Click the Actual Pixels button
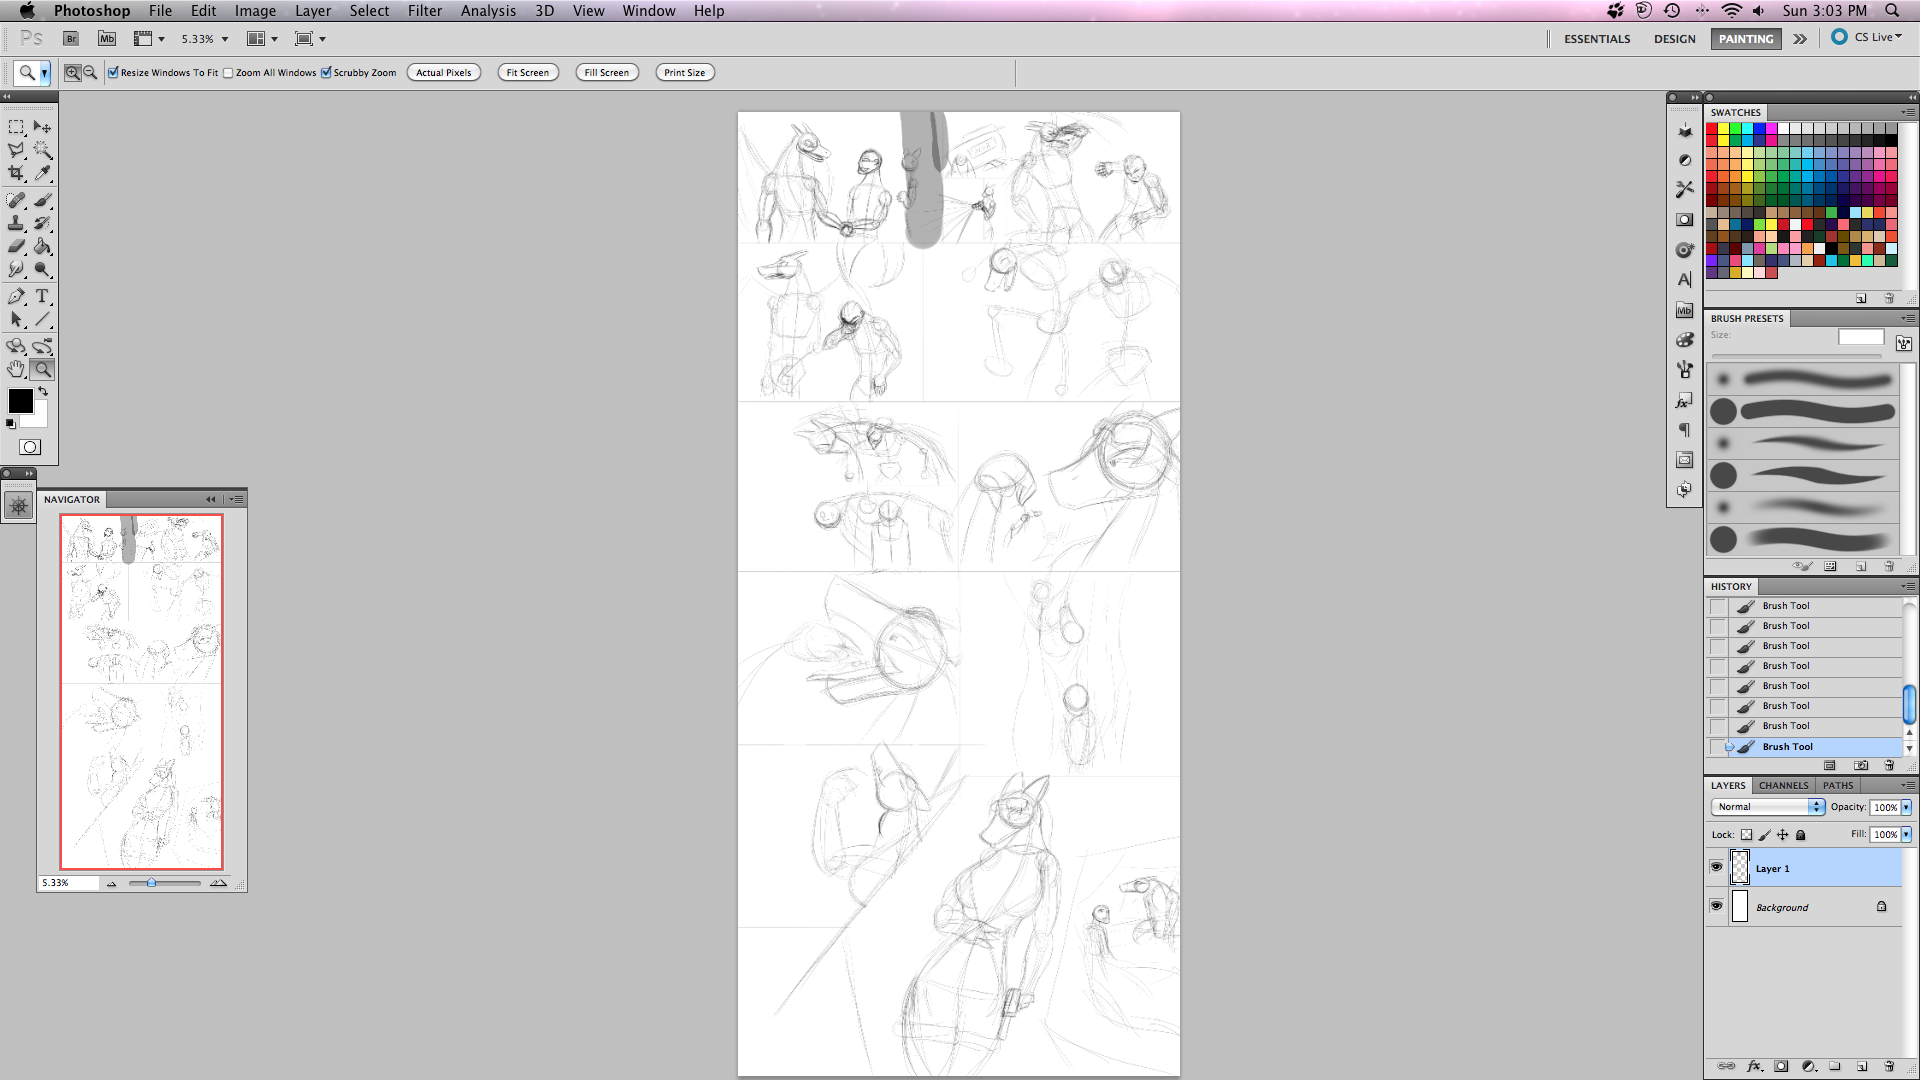This screenshot has height=1080, width=1920. [443, 72]
